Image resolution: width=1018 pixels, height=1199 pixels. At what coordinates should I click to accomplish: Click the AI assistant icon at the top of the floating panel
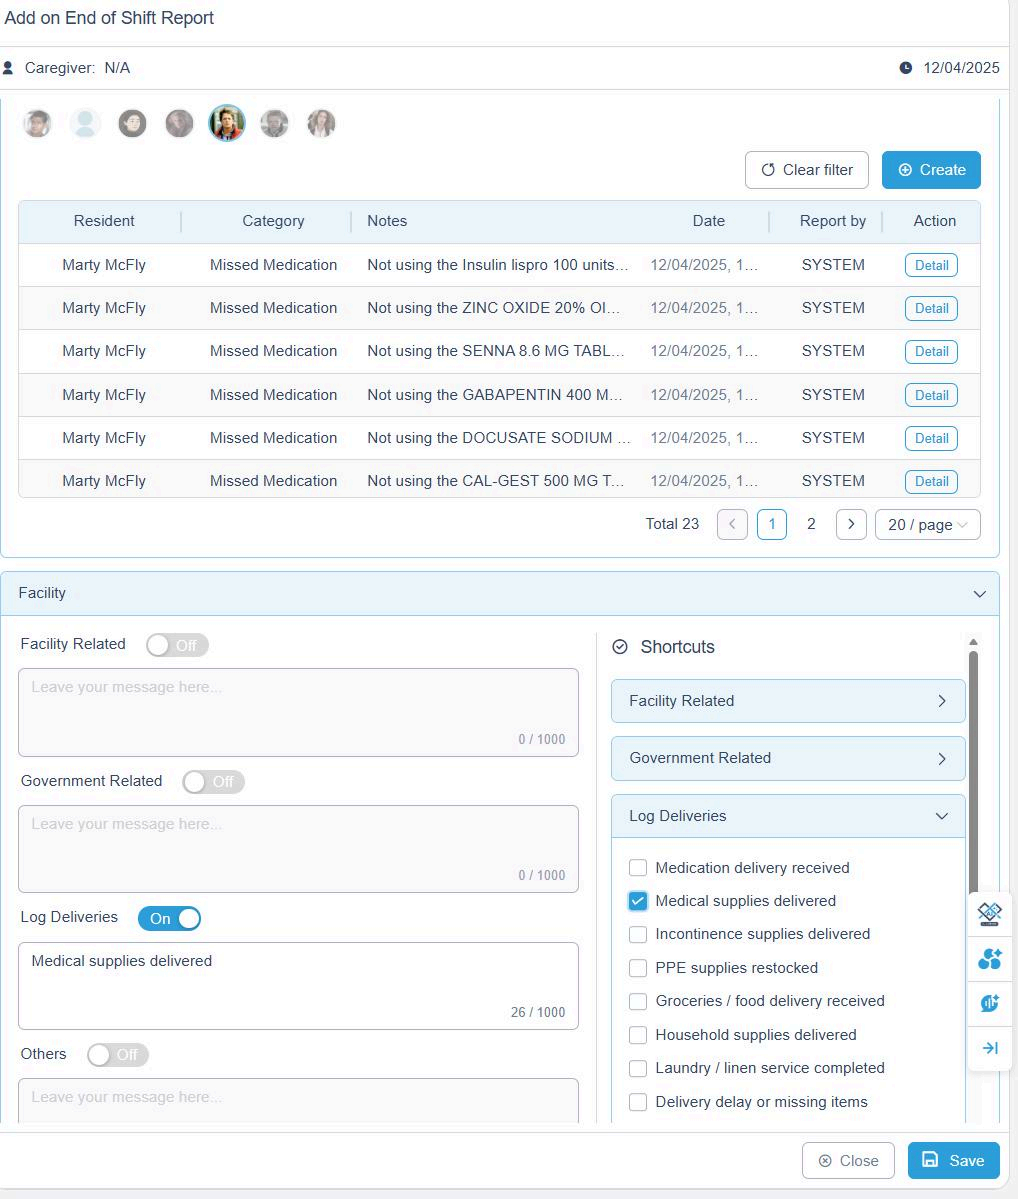[989, 912]
